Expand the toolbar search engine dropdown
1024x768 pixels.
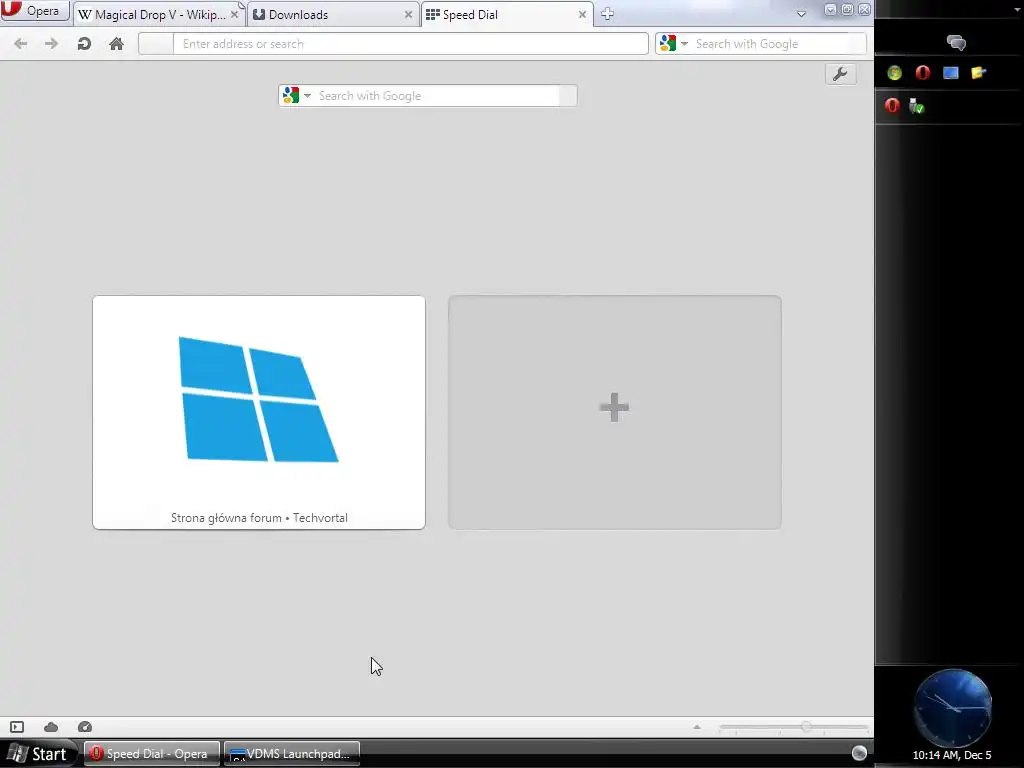click(684, 44)
